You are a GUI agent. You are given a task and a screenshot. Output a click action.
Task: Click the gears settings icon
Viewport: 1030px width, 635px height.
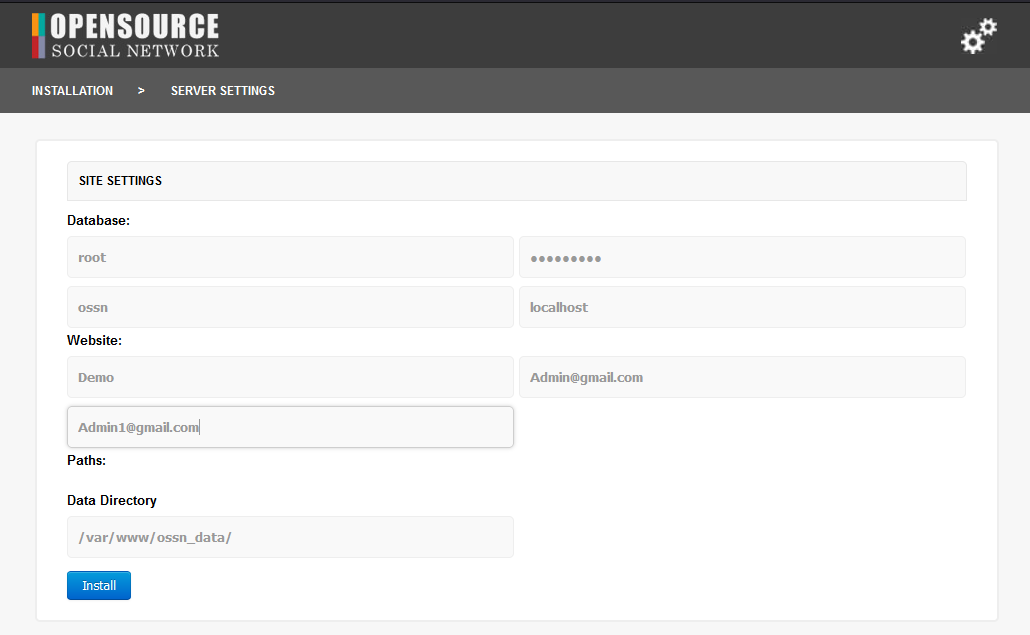[978, 36]
